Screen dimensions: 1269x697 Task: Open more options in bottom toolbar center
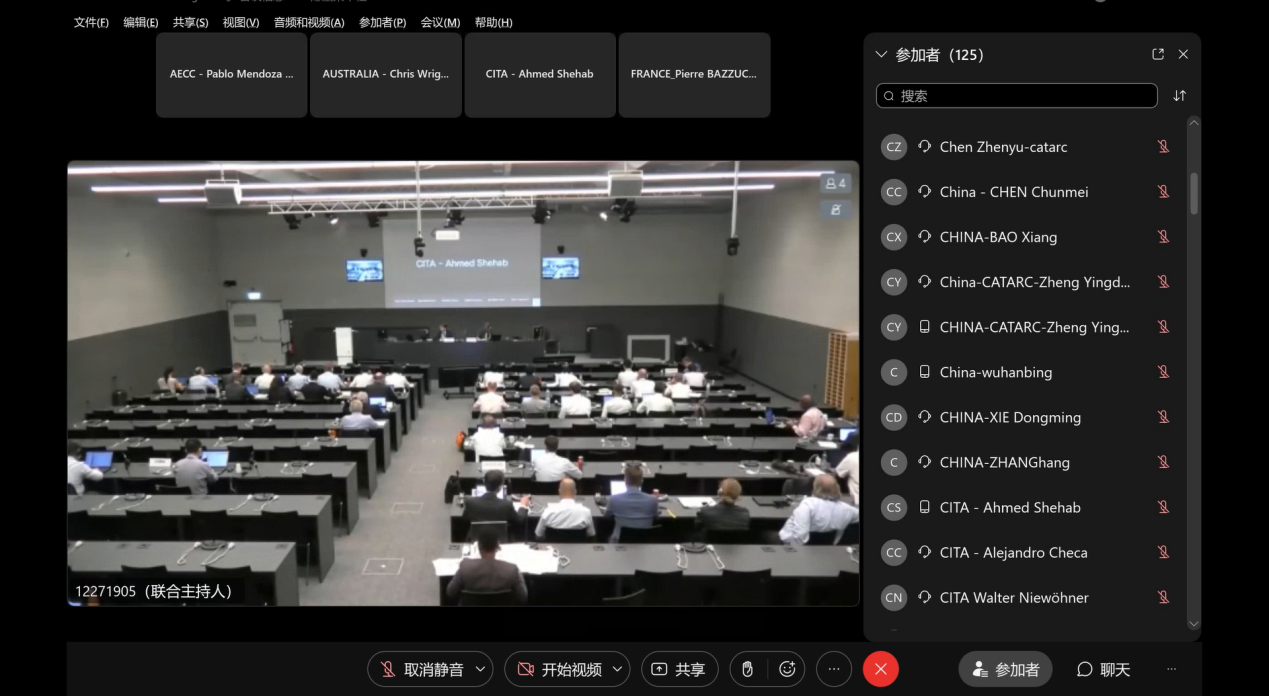point(834,669)
